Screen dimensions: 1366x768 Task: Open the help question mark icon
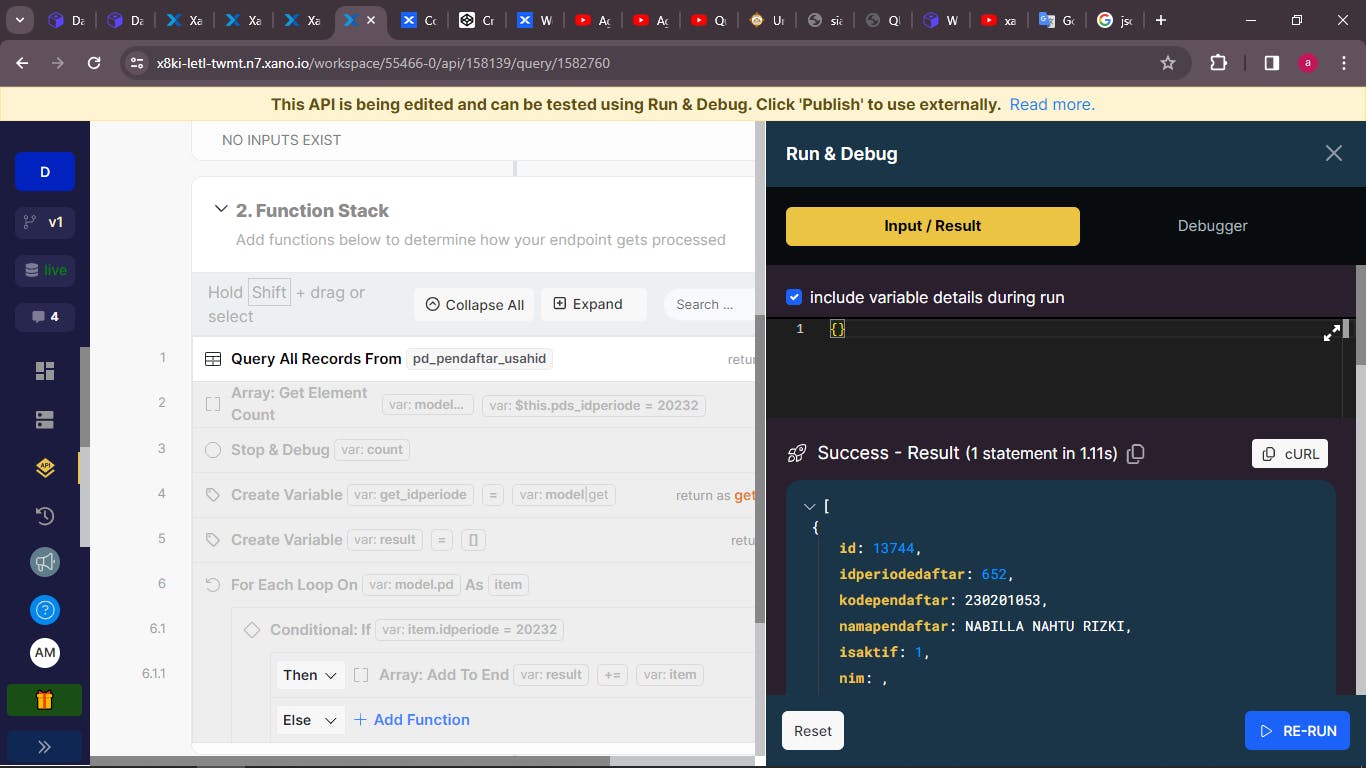point(45,609)
